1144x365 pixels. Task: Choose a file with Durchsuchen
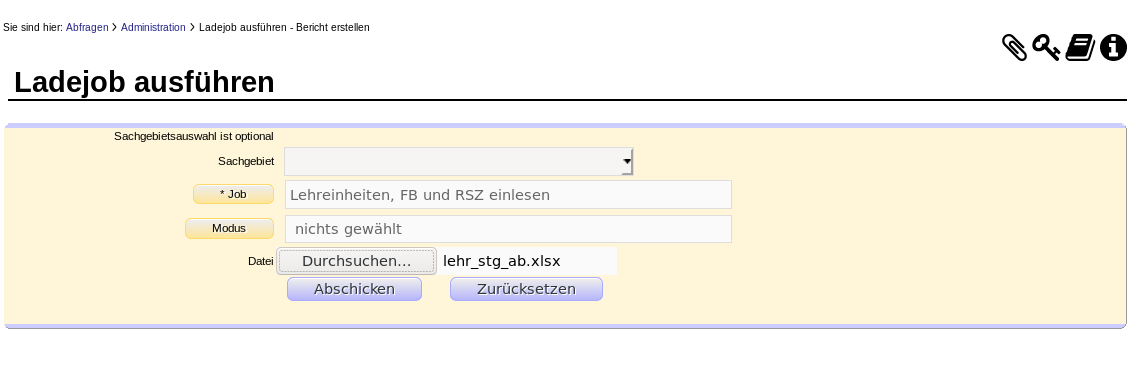coord(357,261)
